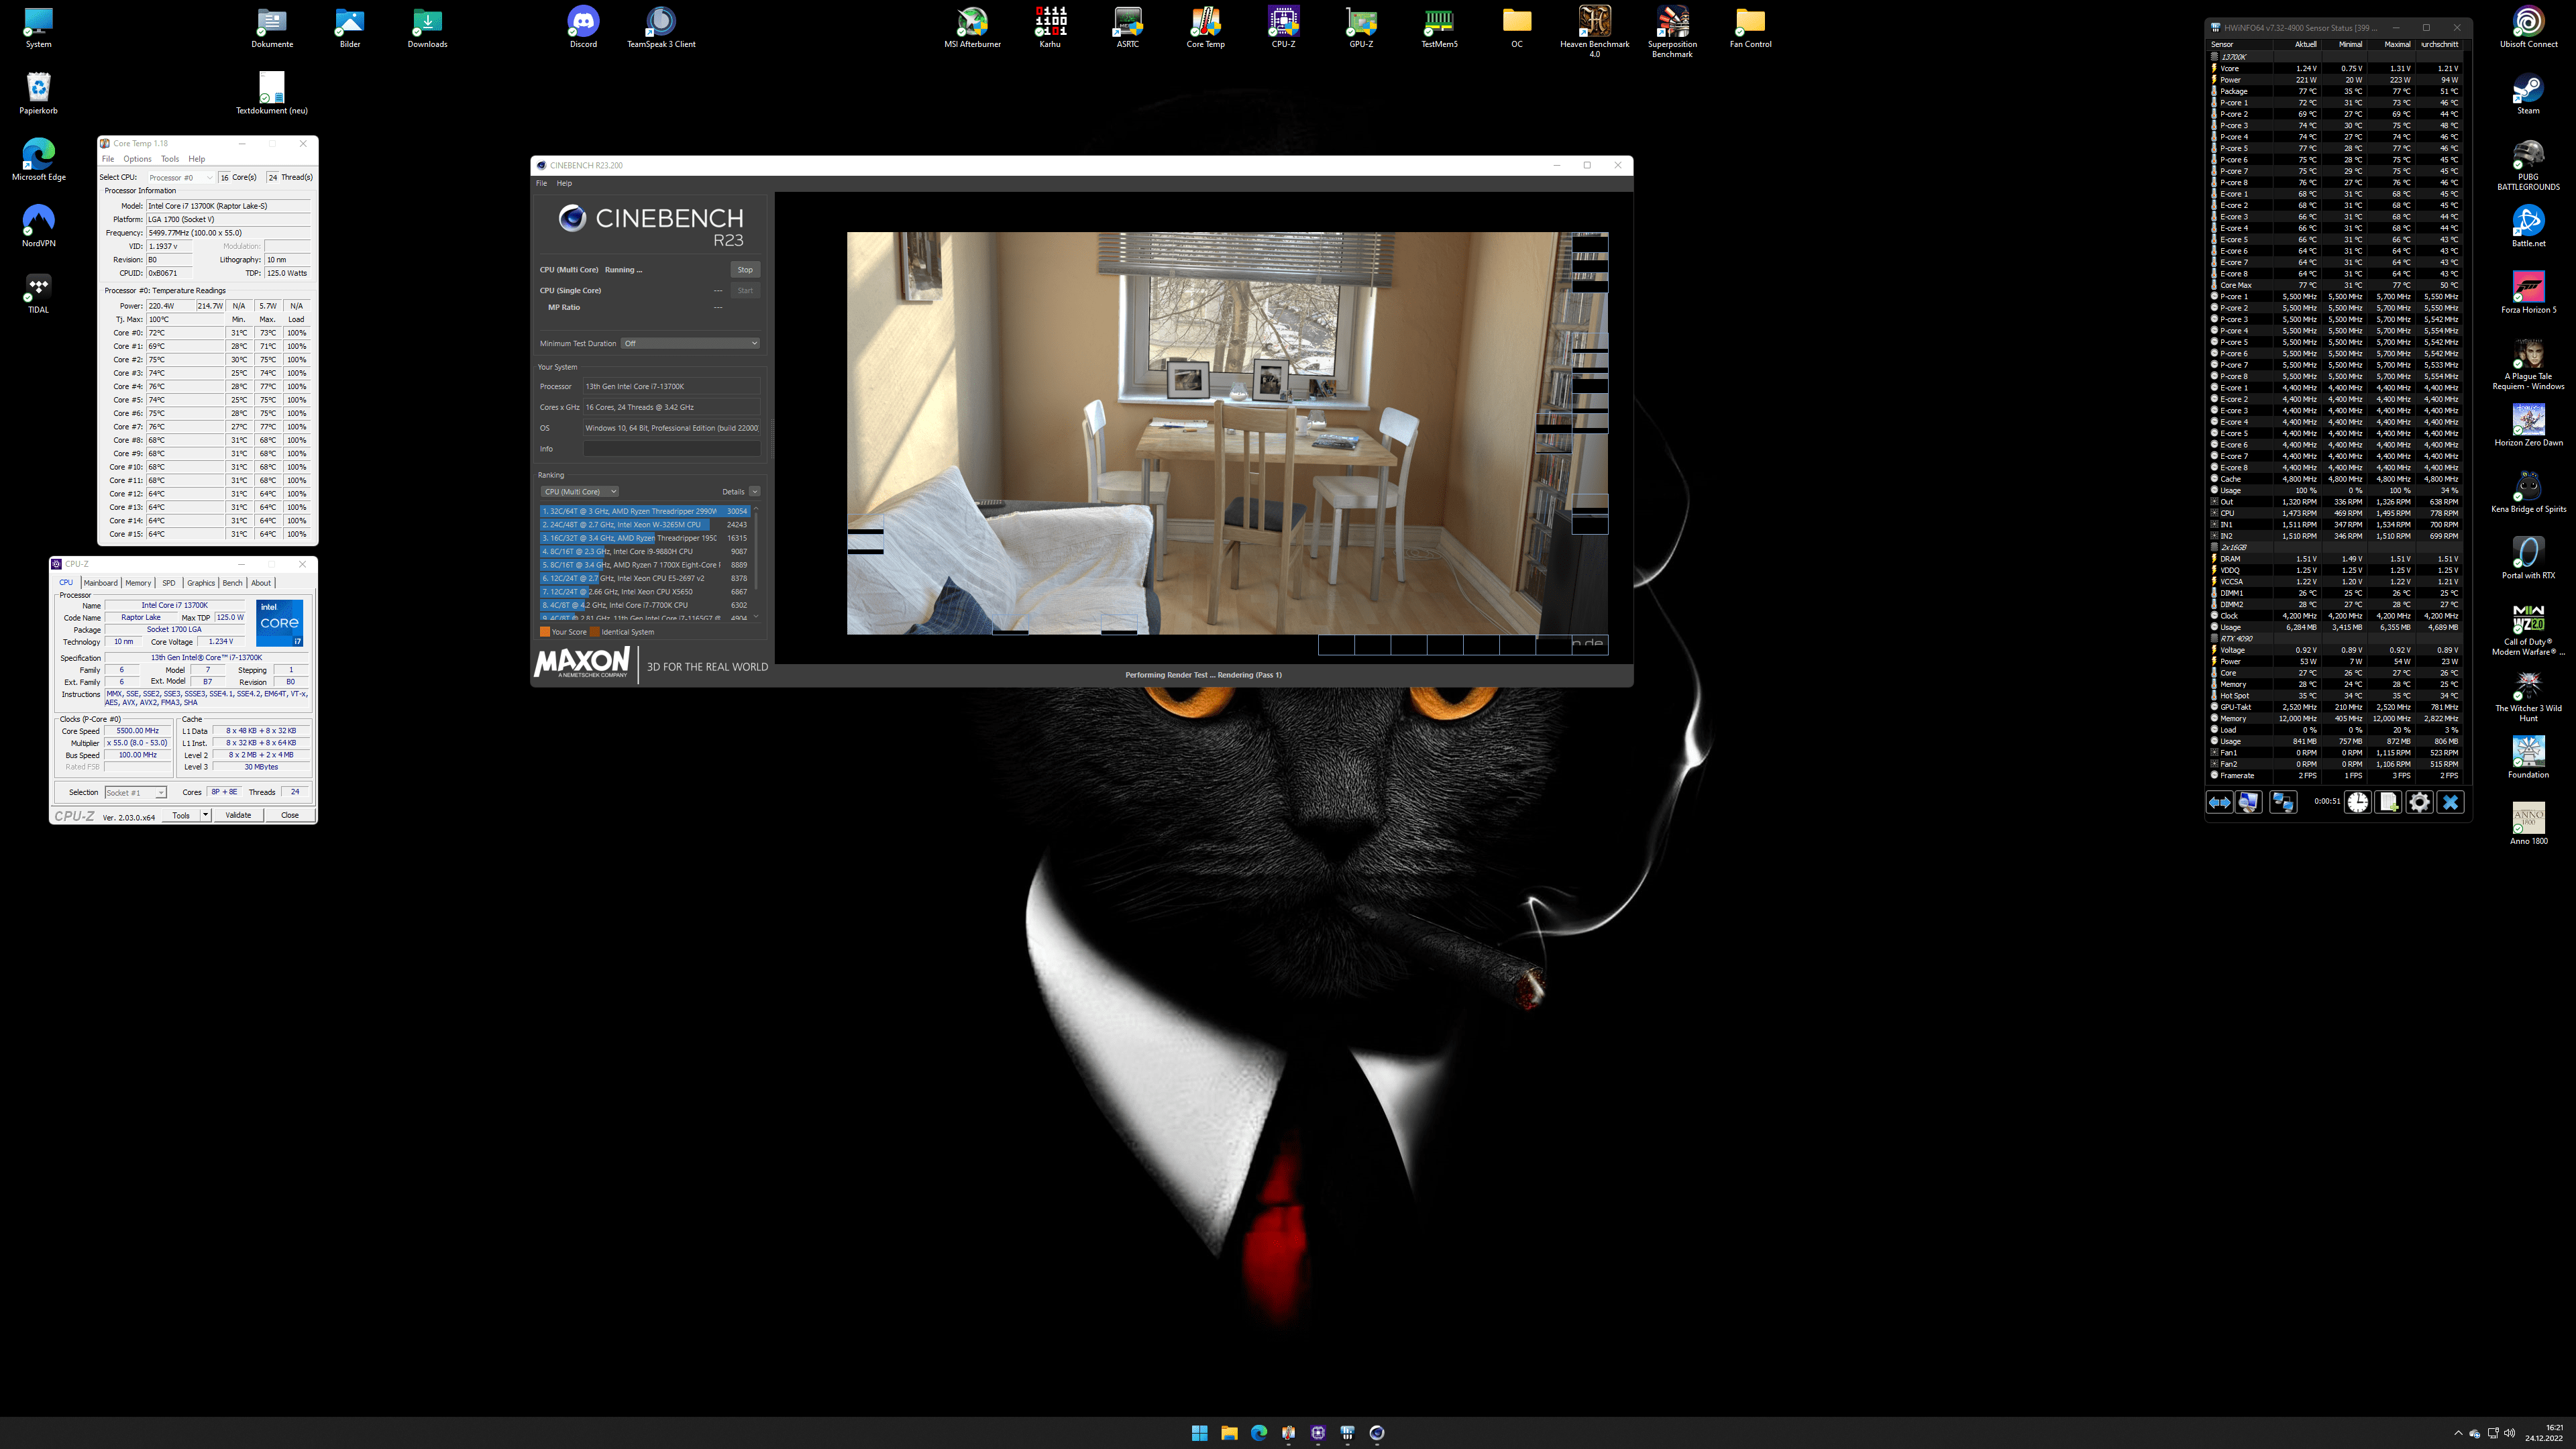Click HWiNFO network monitors icon
Viewport: 2576px width, 1449px height.
(x=2283, y=802)
